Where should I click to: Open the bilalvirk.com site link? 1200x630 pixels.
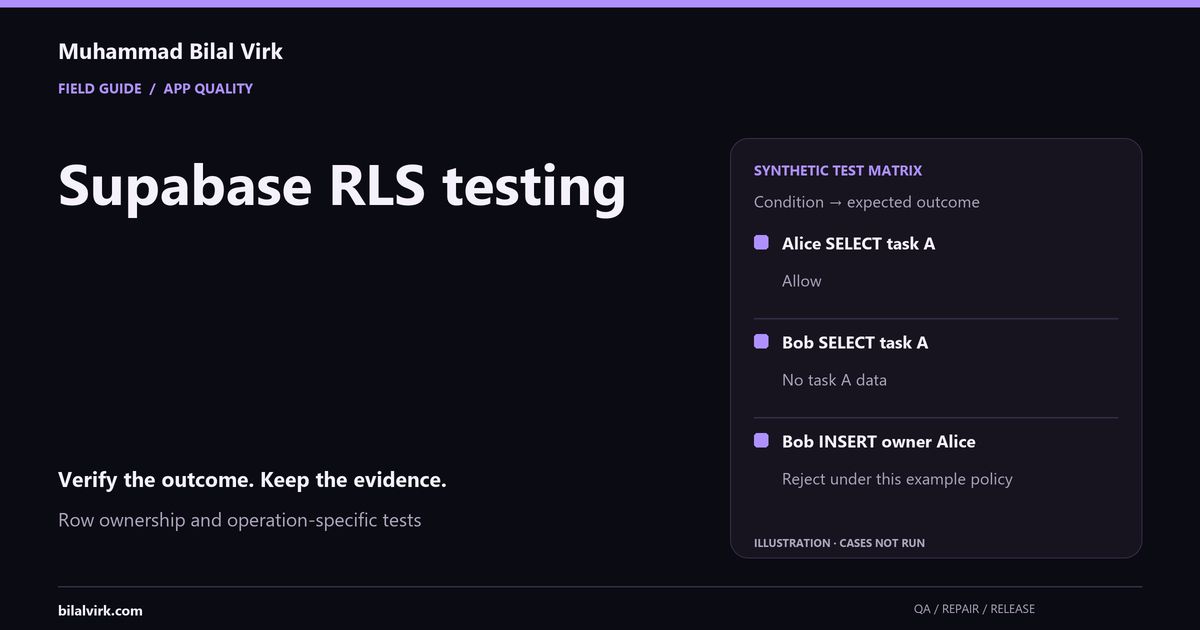[100, 610]
